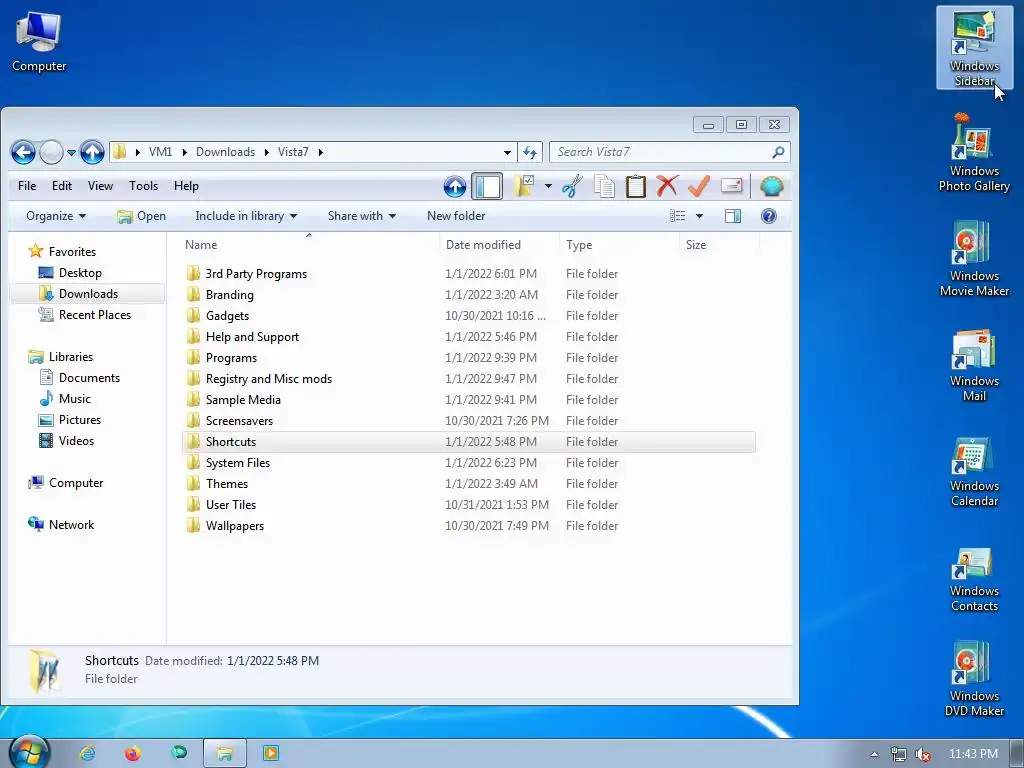This screenshot has width=1024, height=768.
Task: Click the Change your view icon
Action: point(678,216)
